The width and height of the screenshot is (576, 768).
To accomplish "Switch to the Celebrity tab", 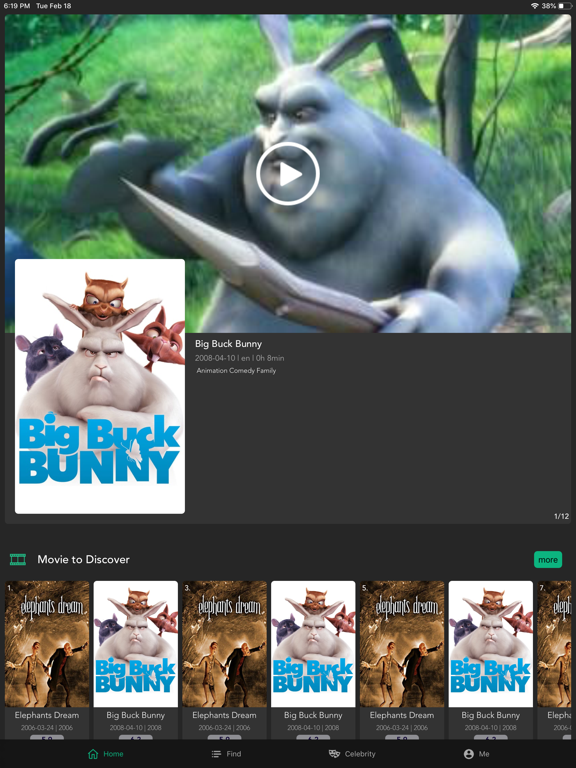I will click(352, 754).
